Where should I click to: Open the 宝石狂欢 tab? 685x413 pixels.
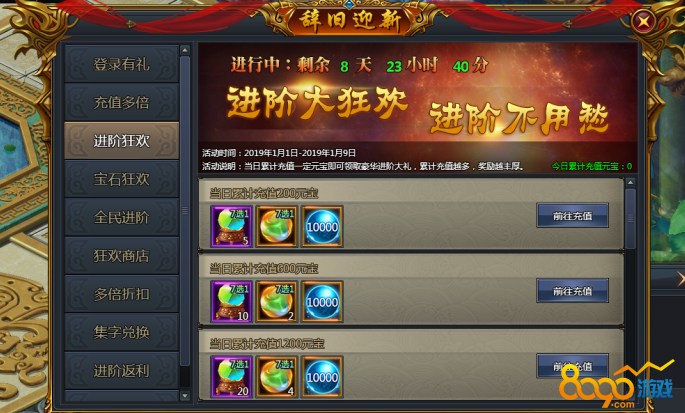pyautogui.click(x=121, y=179)
